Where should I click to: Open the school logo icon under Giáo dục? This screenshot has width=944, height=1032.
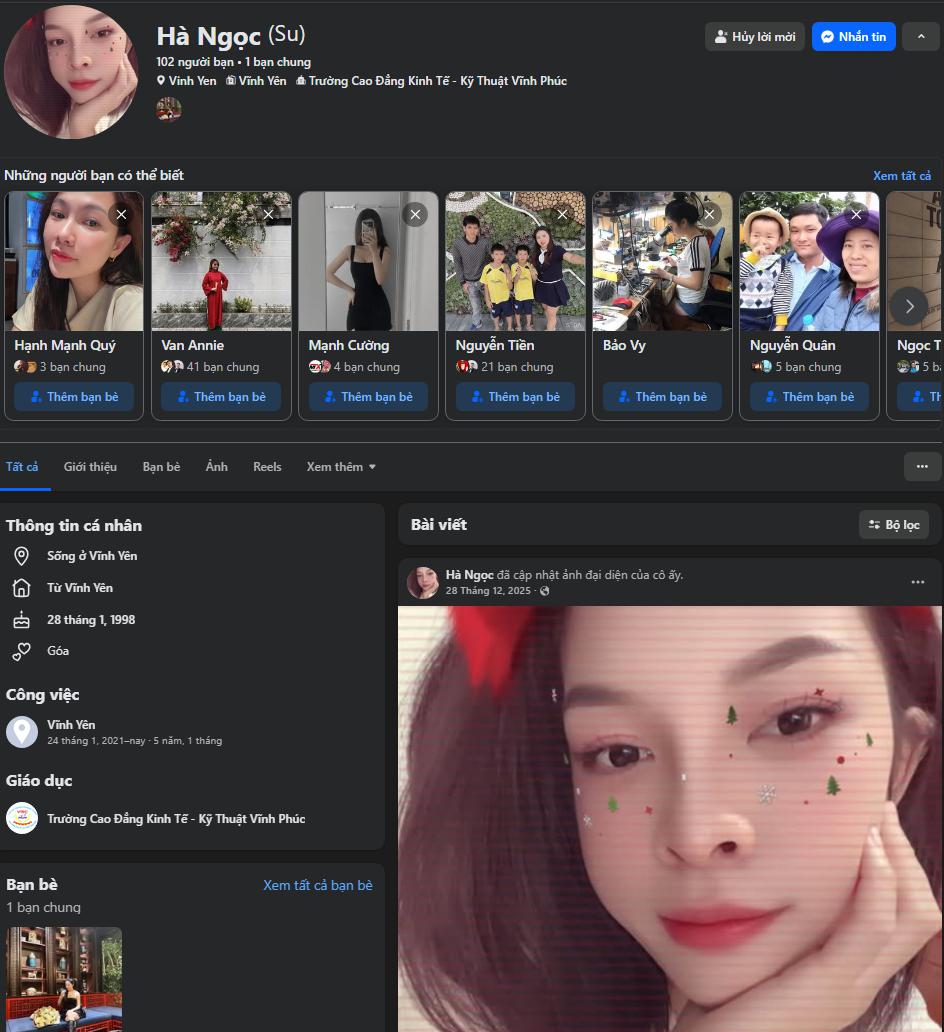tap(22, 818)
